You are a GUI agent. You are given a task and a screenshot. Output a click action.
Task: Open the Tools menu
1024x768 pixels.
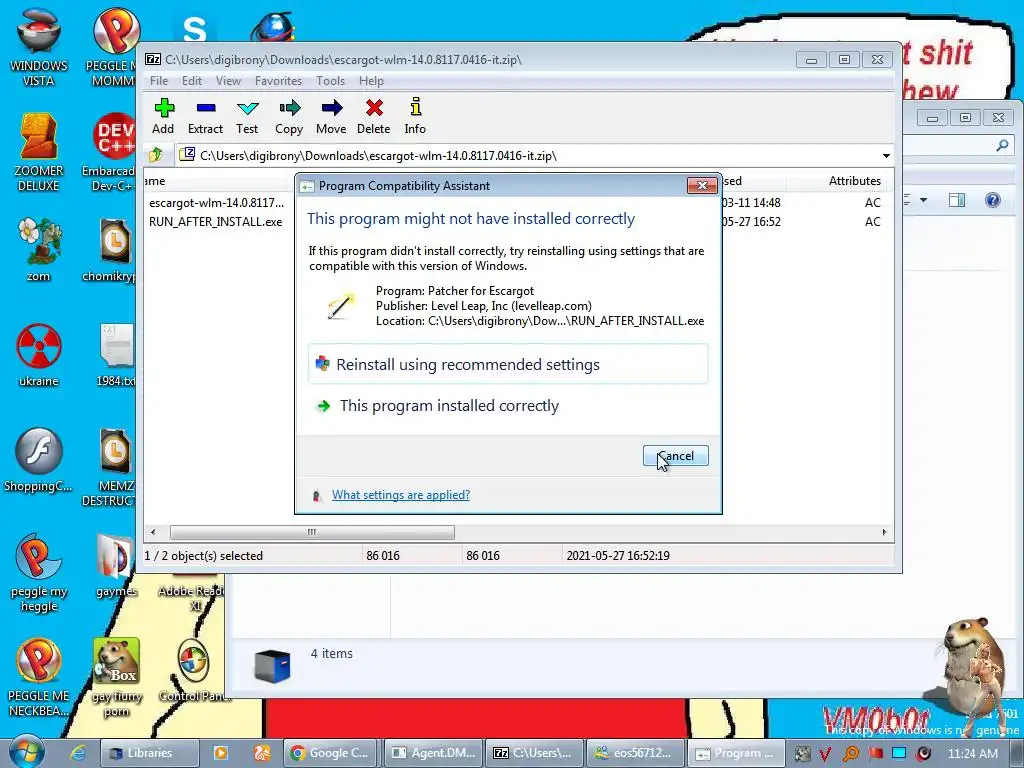coord(330,81)
